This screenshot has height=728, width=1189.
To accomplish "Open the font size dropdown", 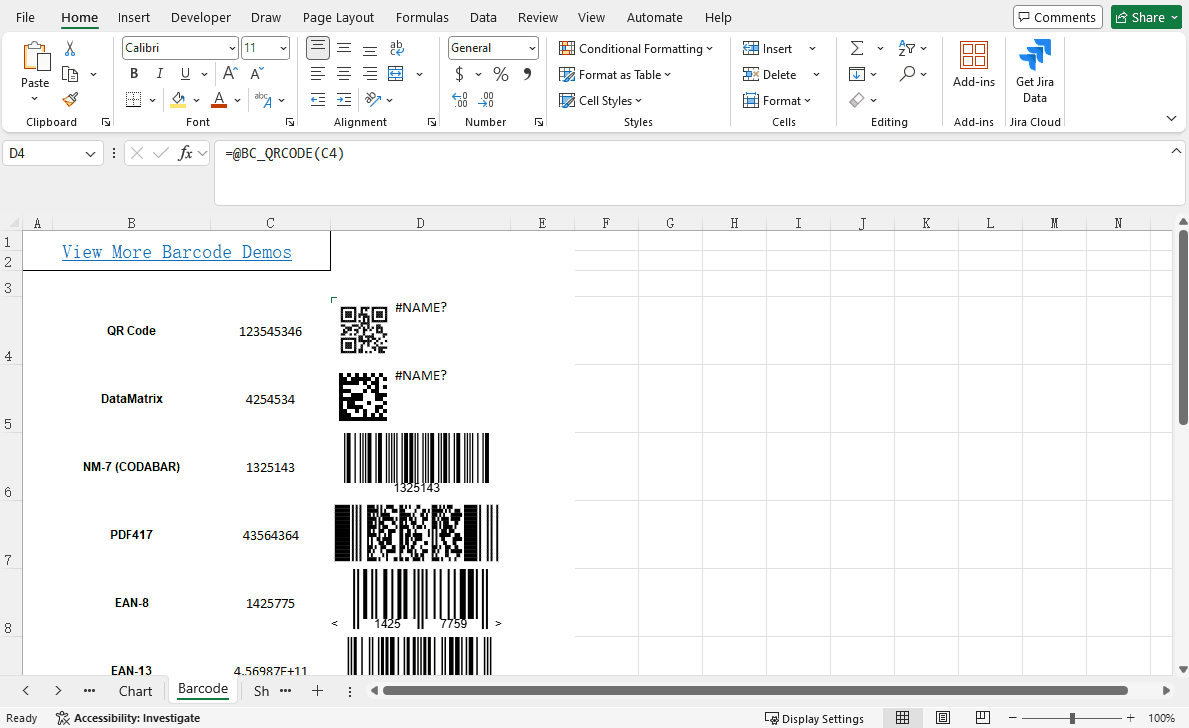I will 283,48.
